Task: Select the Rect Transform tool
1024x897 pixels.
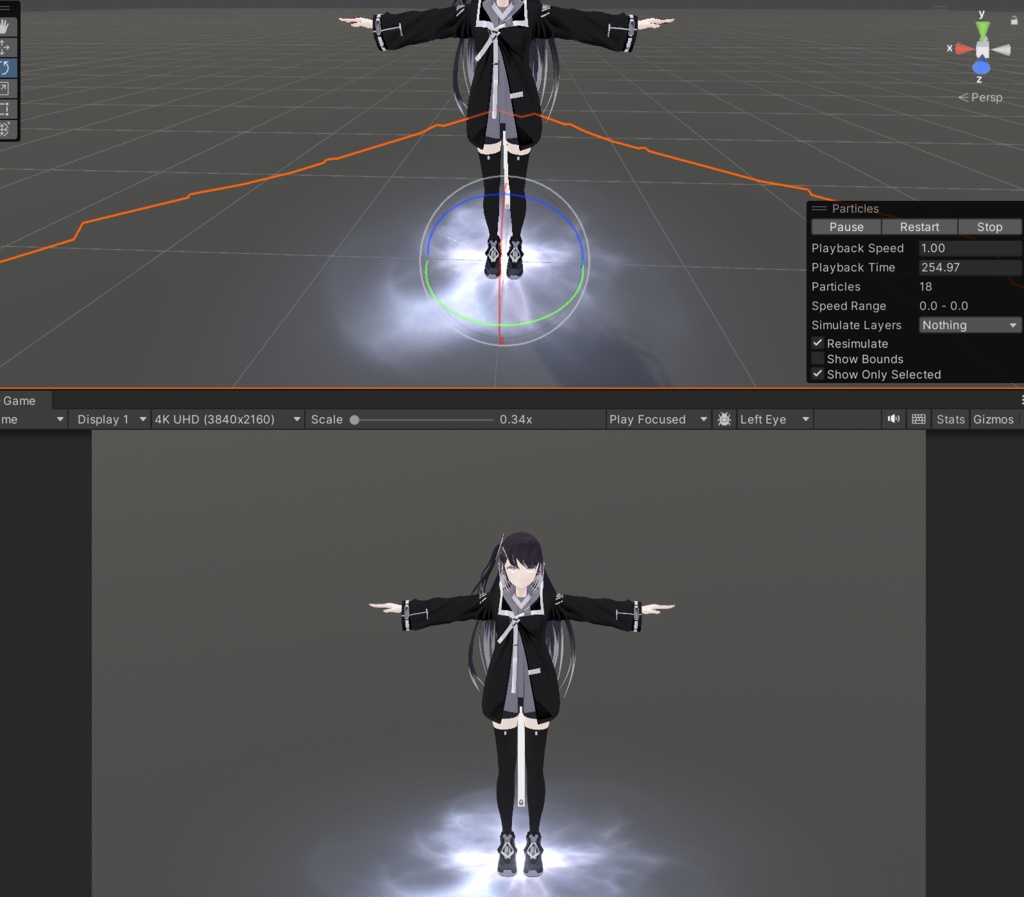Action: [8, 107]
